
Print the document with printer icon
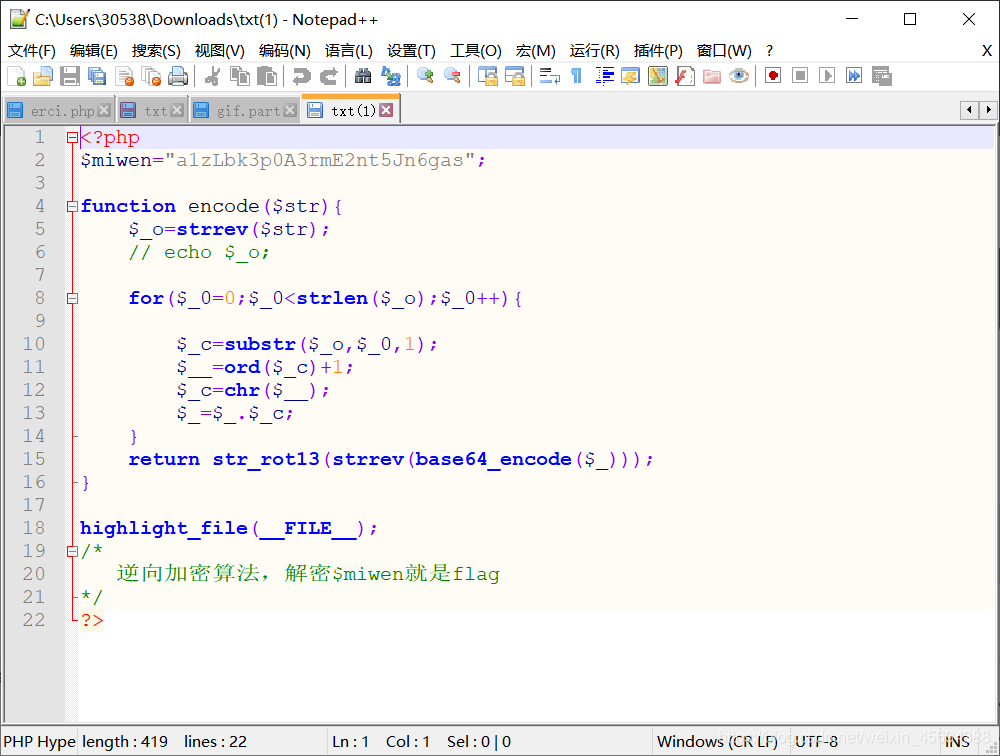click(x=178, y=76)
